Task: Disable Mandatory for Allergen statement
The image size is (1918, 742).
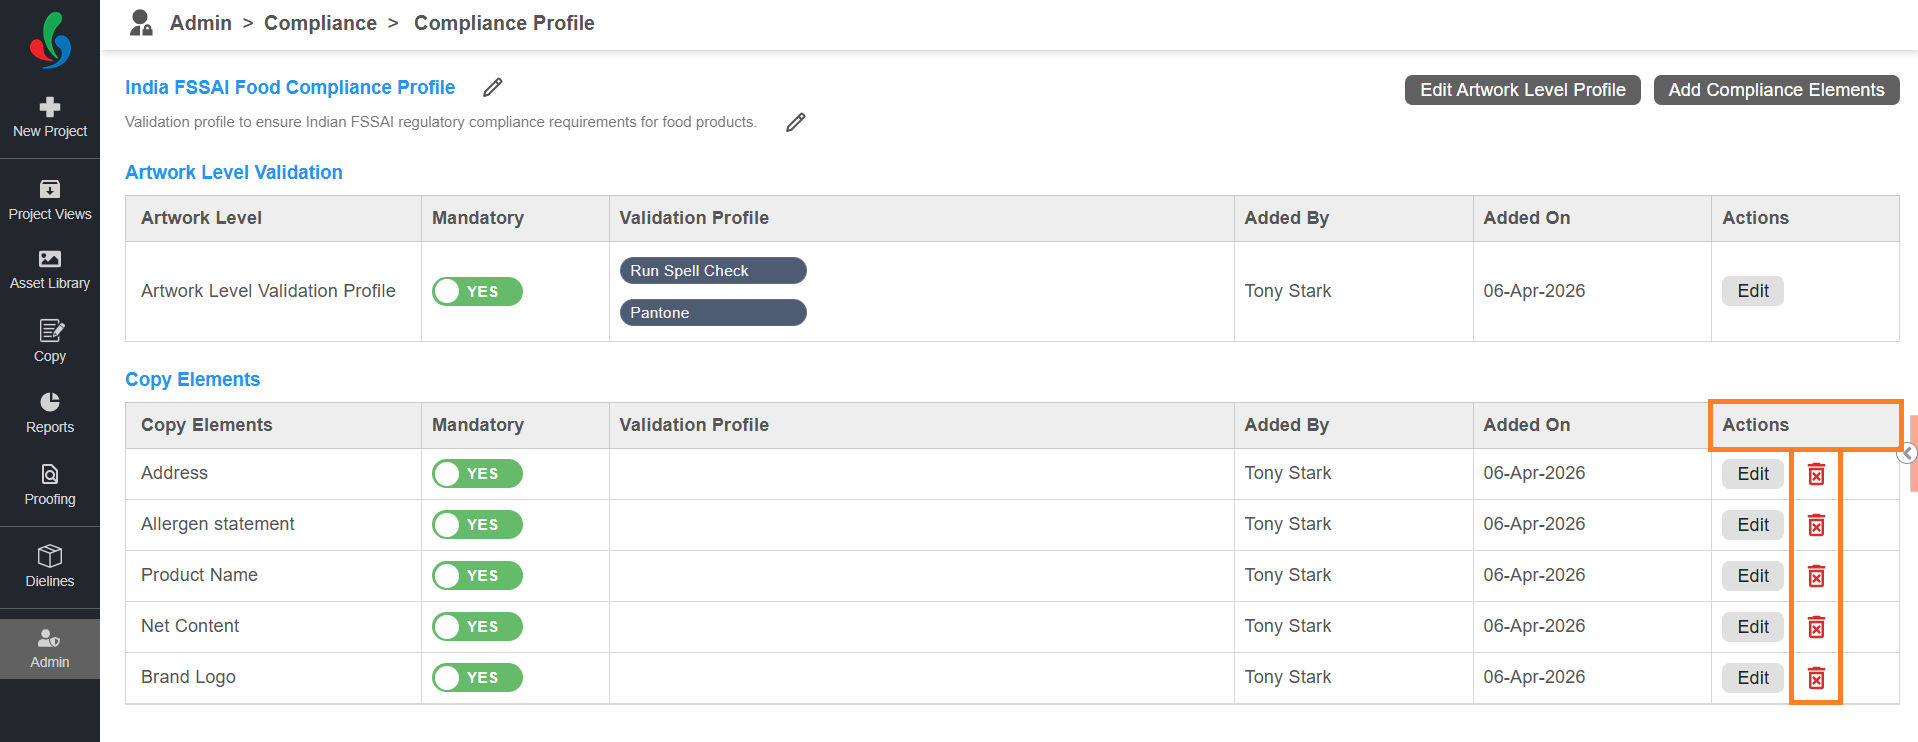Action: 477,524
